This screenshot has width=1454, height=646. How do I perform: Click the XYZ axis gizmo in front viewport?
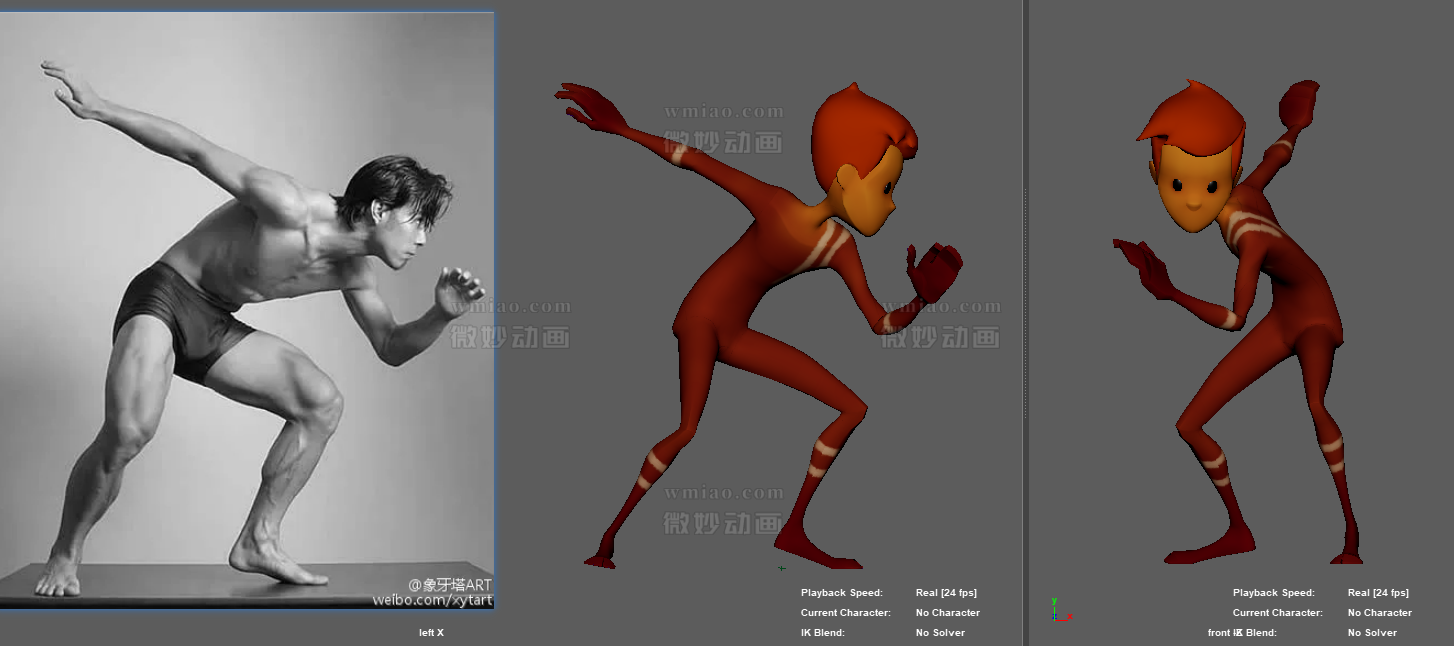(x=1059, y=612)
